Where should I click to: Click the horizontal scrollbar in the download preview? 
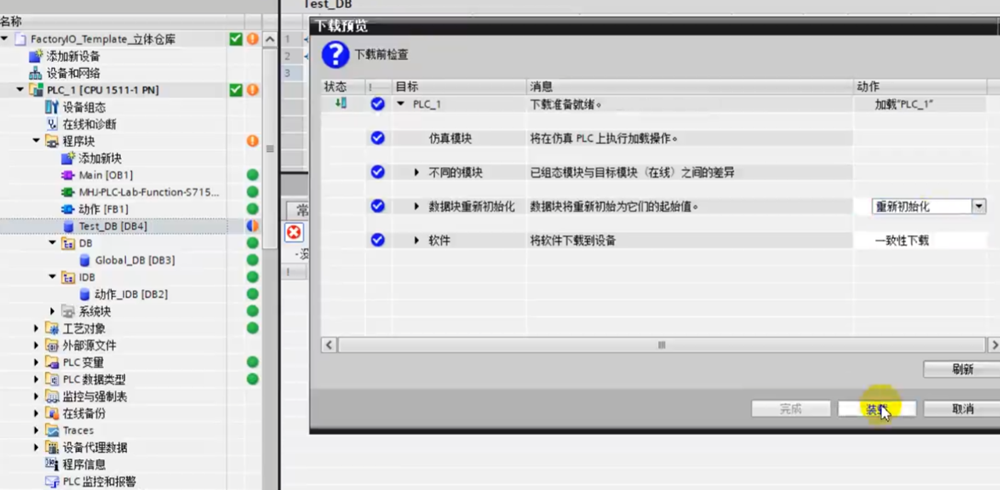[660, 344]
